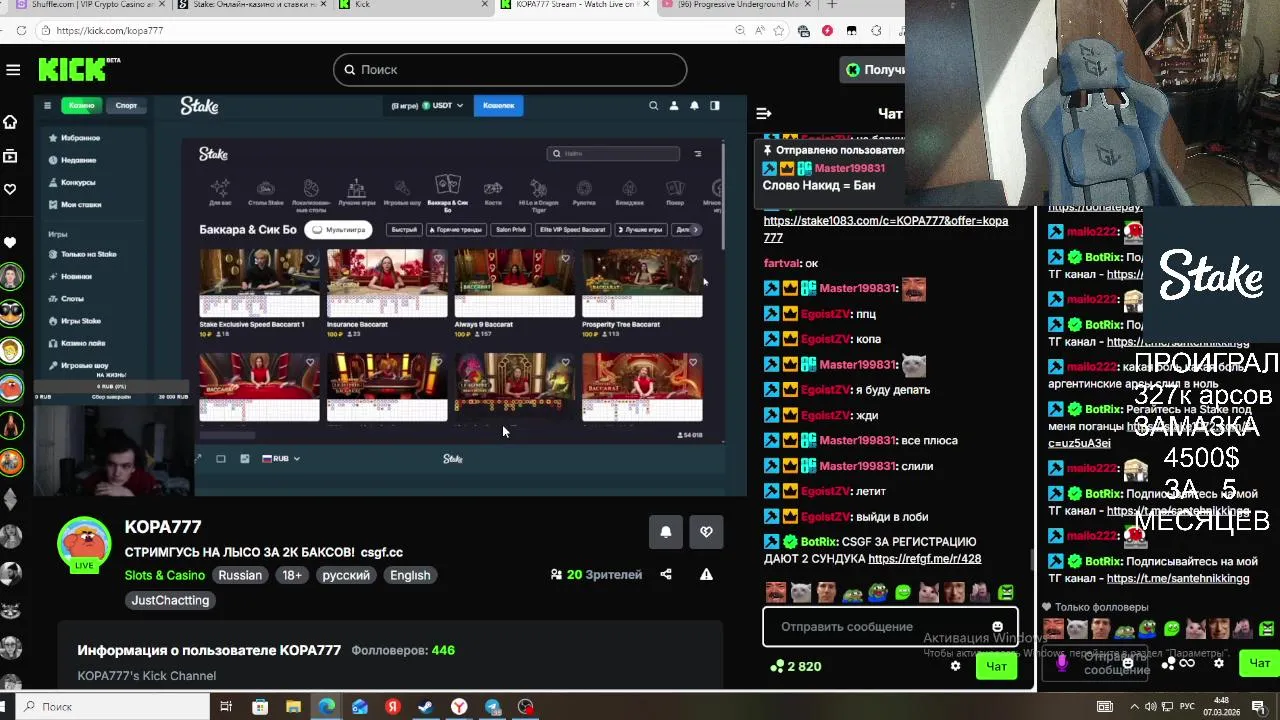The height and width of the screenshot is (720, 1280).
Task: Favorite Stake Exclusive Speed Baccarat 1 heart icon
Action: 310,259
